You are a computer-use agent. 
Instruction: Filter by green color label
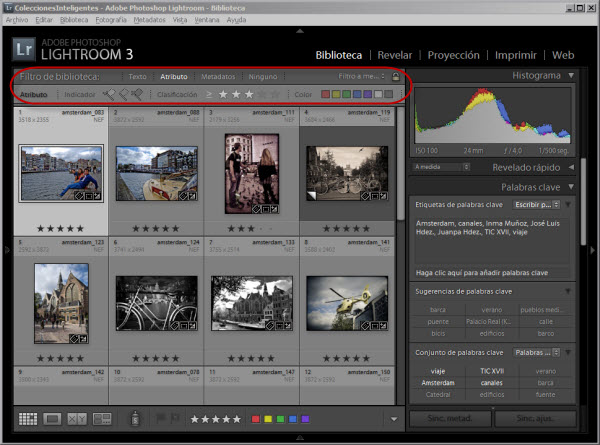[346, 94]
